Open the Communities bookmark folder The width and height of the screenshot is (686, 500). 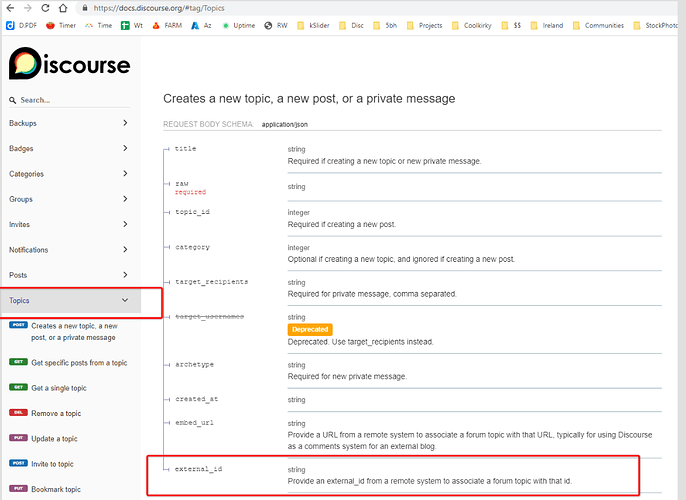click(x=598, y=25)
